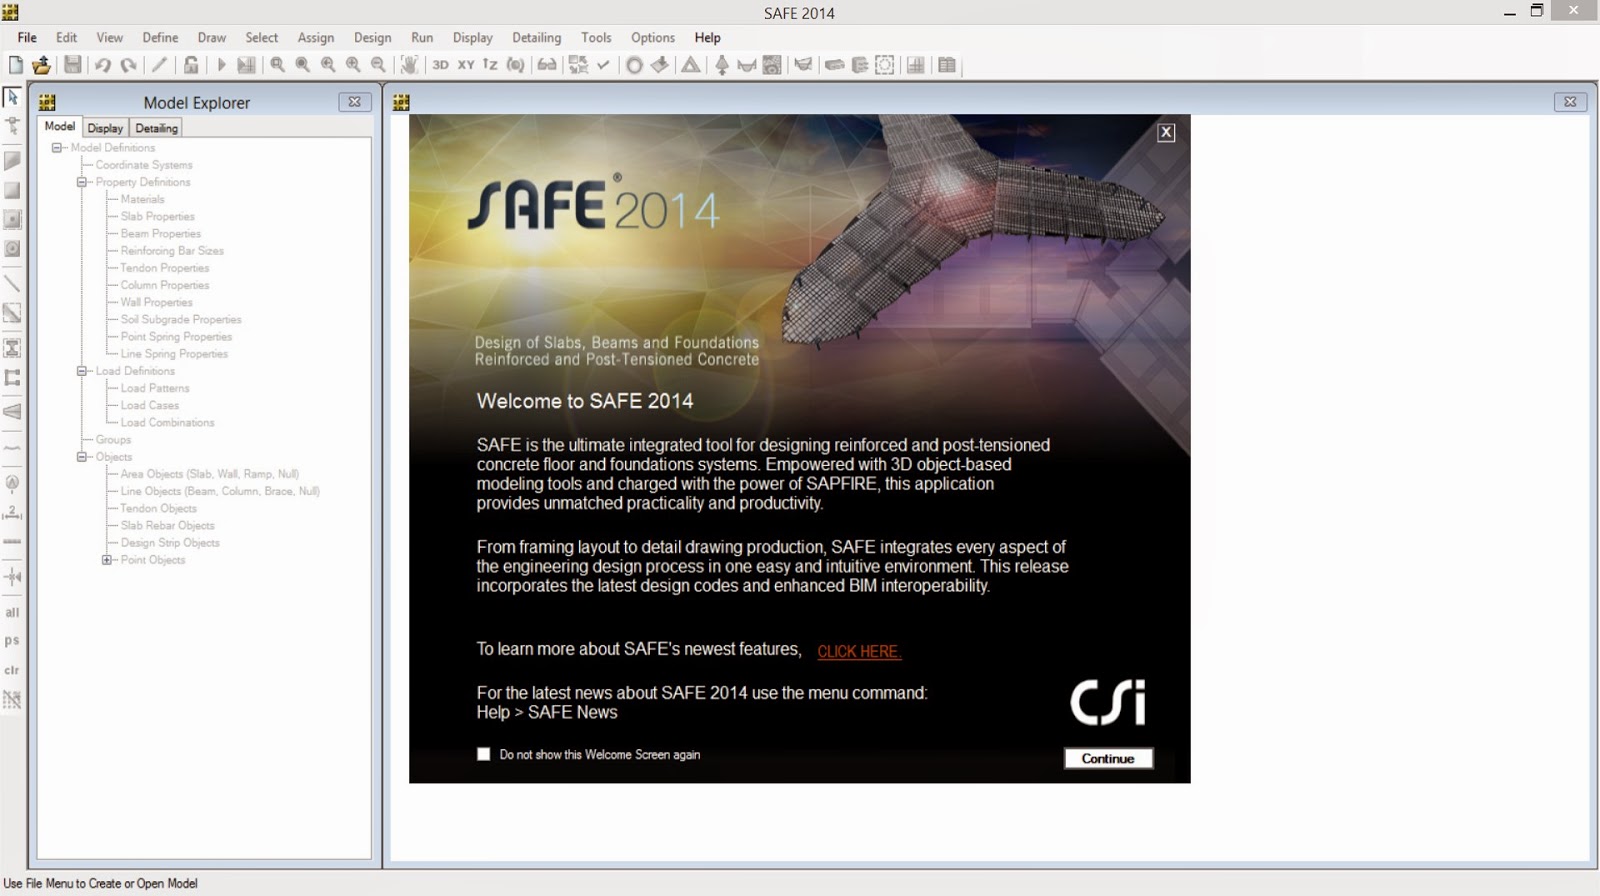Select Load Combinations in the tree
Image resolution: width=1600 pixels, height=896 pixels.
(x=168, y=422)
